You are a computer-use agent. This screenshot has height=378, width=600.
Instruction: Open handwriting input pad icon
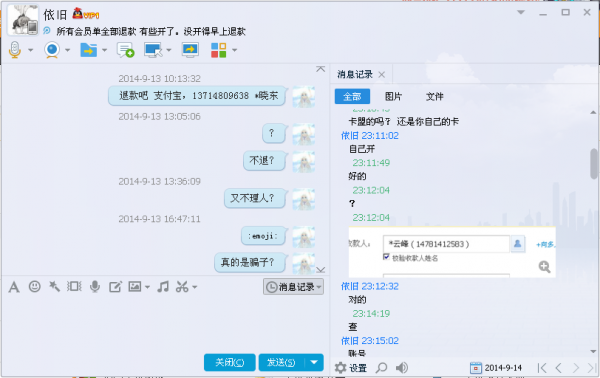click(115, 287)
